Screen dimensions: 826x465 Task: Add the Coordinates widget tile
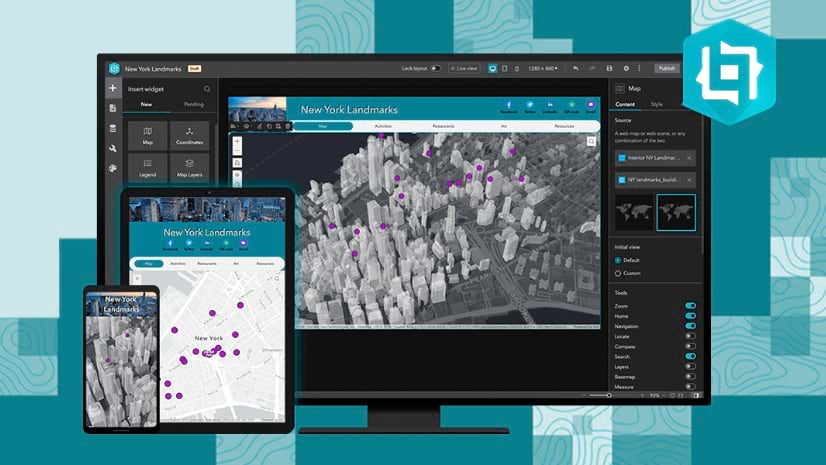click(190, 135)
